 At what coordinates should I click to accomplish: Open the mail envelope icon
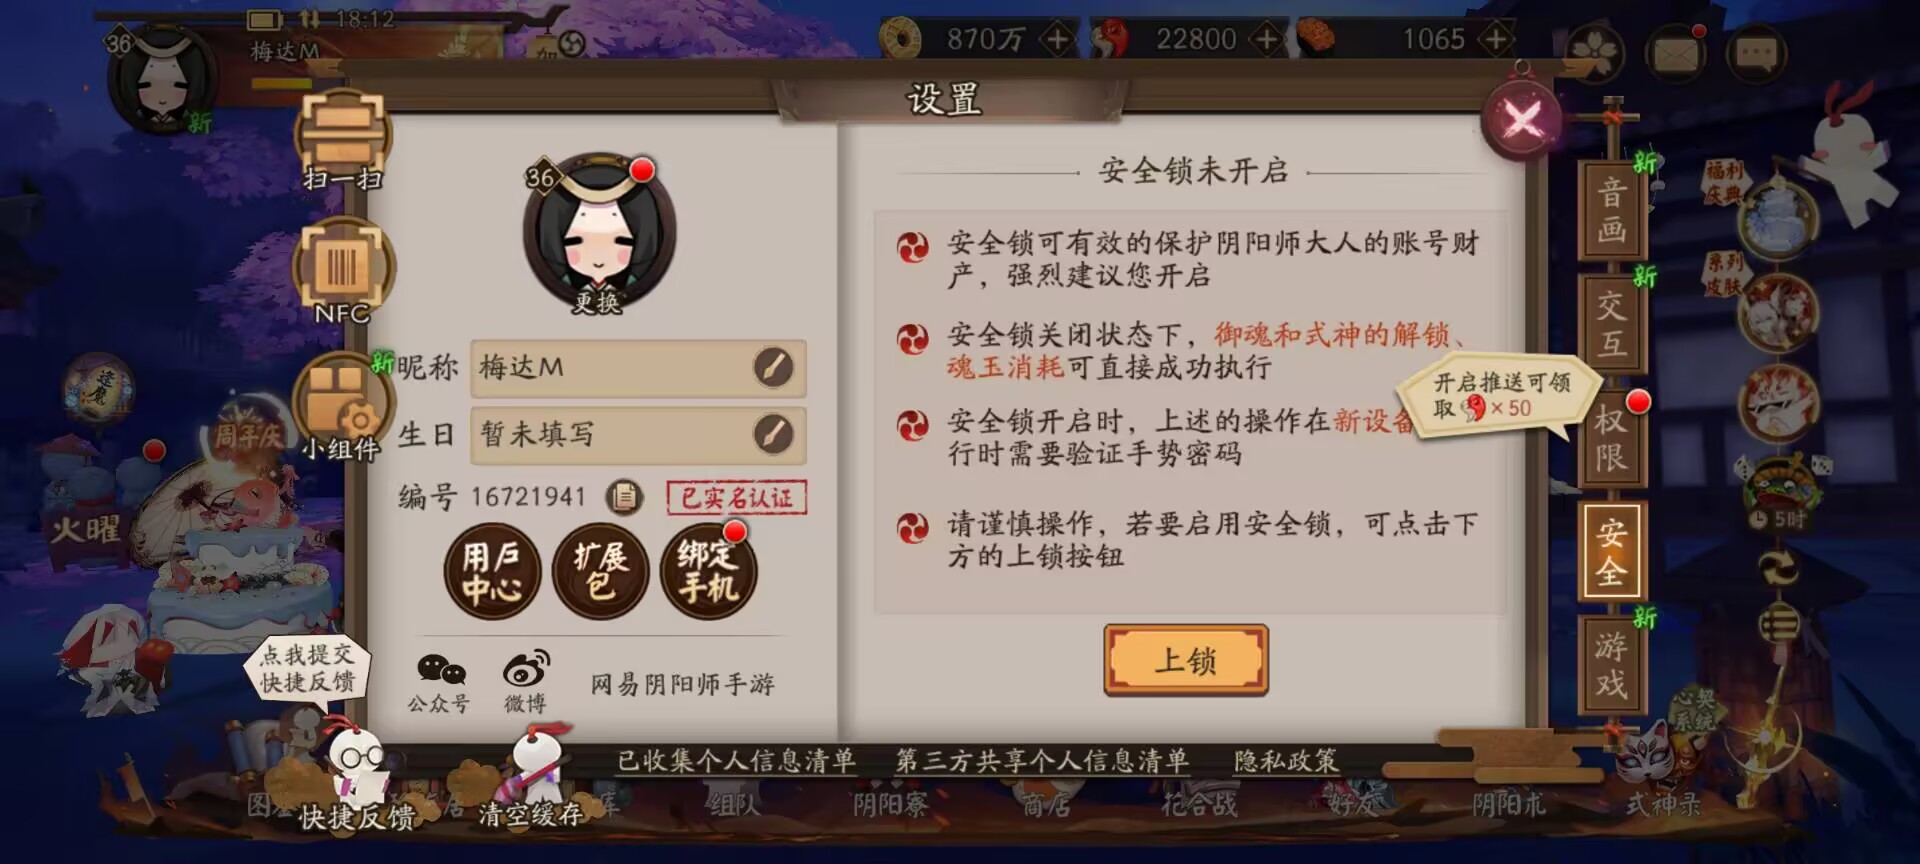click(x=1677, y=52)
